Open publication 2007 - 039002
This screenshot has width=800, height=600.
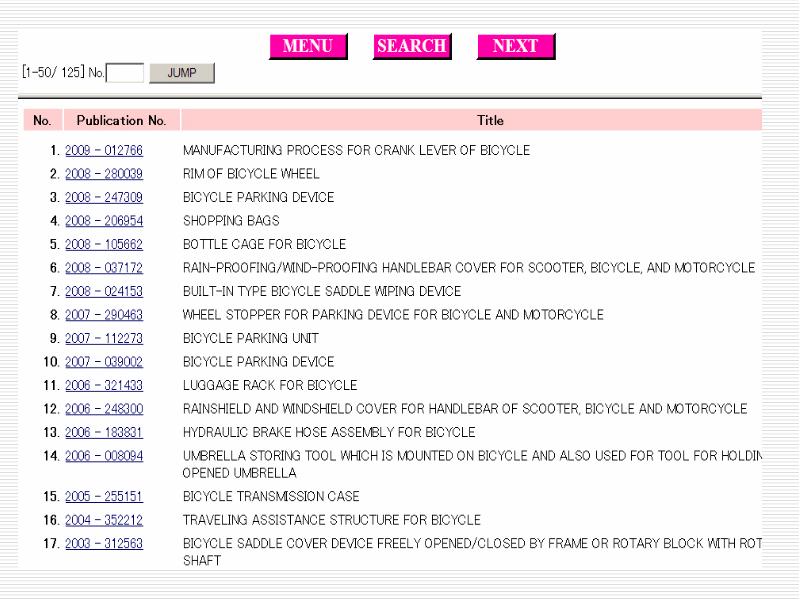pyautogui.click(x=103, y=362)
